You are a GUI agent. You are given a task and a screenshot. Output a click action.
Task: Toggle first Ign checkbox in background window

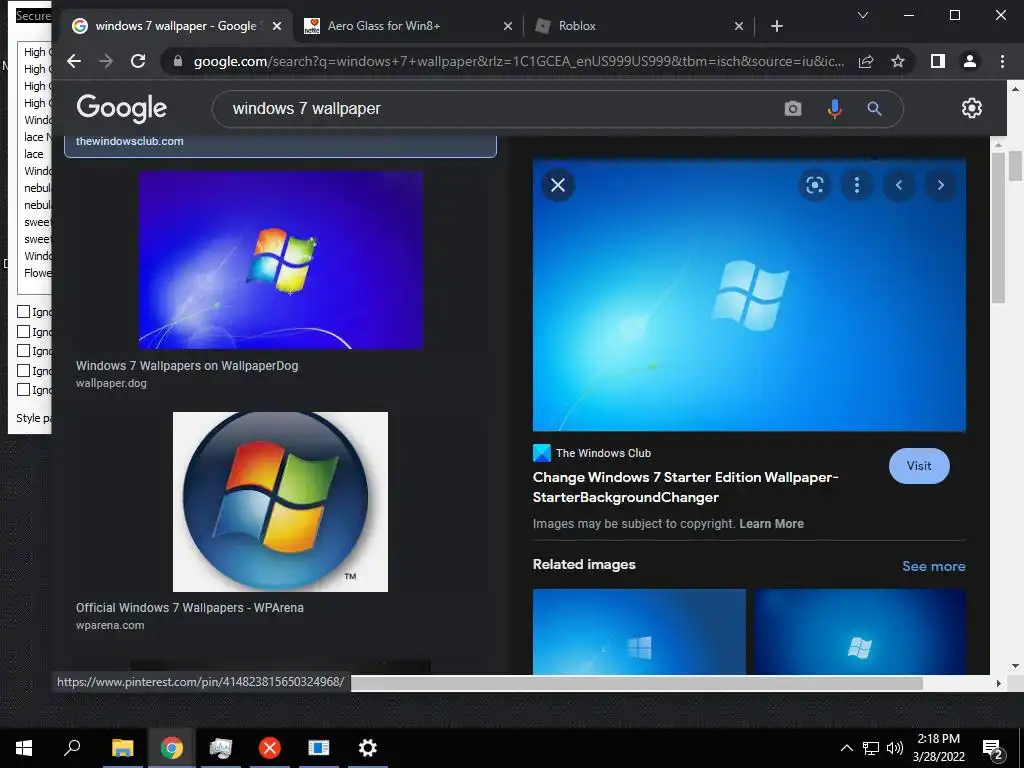click(x=24, y=312)
